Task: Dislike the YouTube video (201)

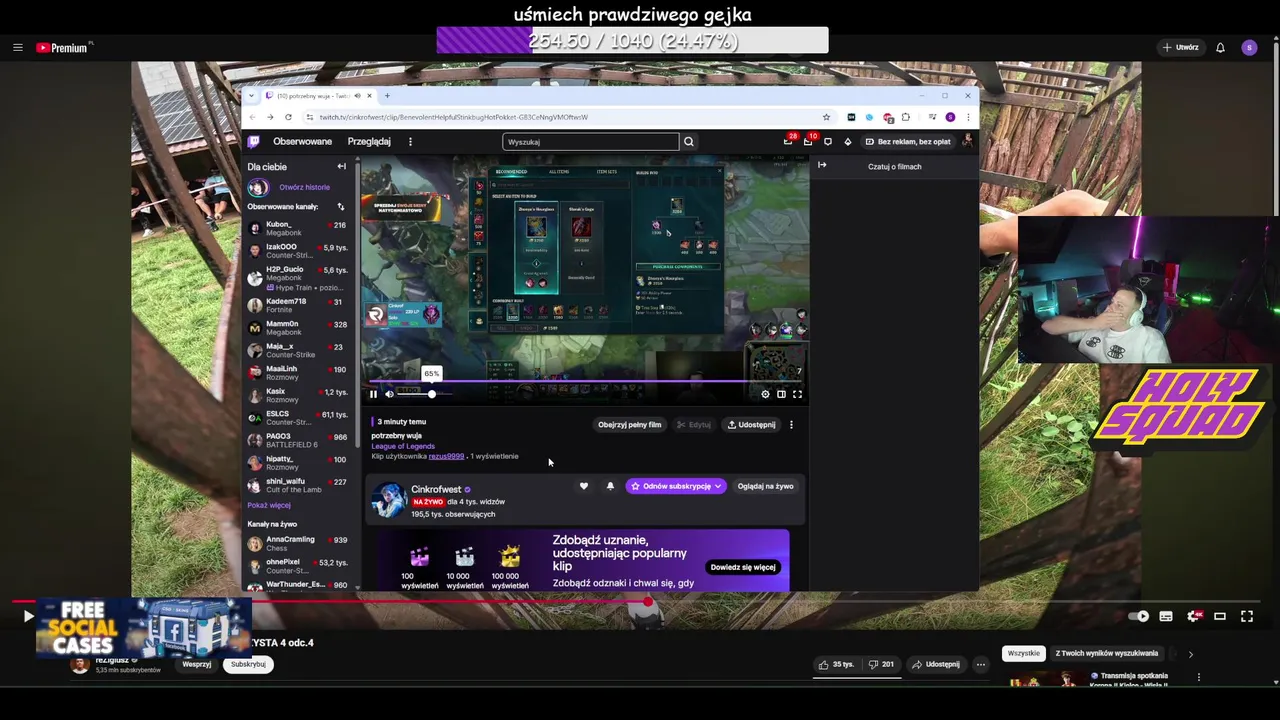Action: pyautogui.click(x=880, y=664)
